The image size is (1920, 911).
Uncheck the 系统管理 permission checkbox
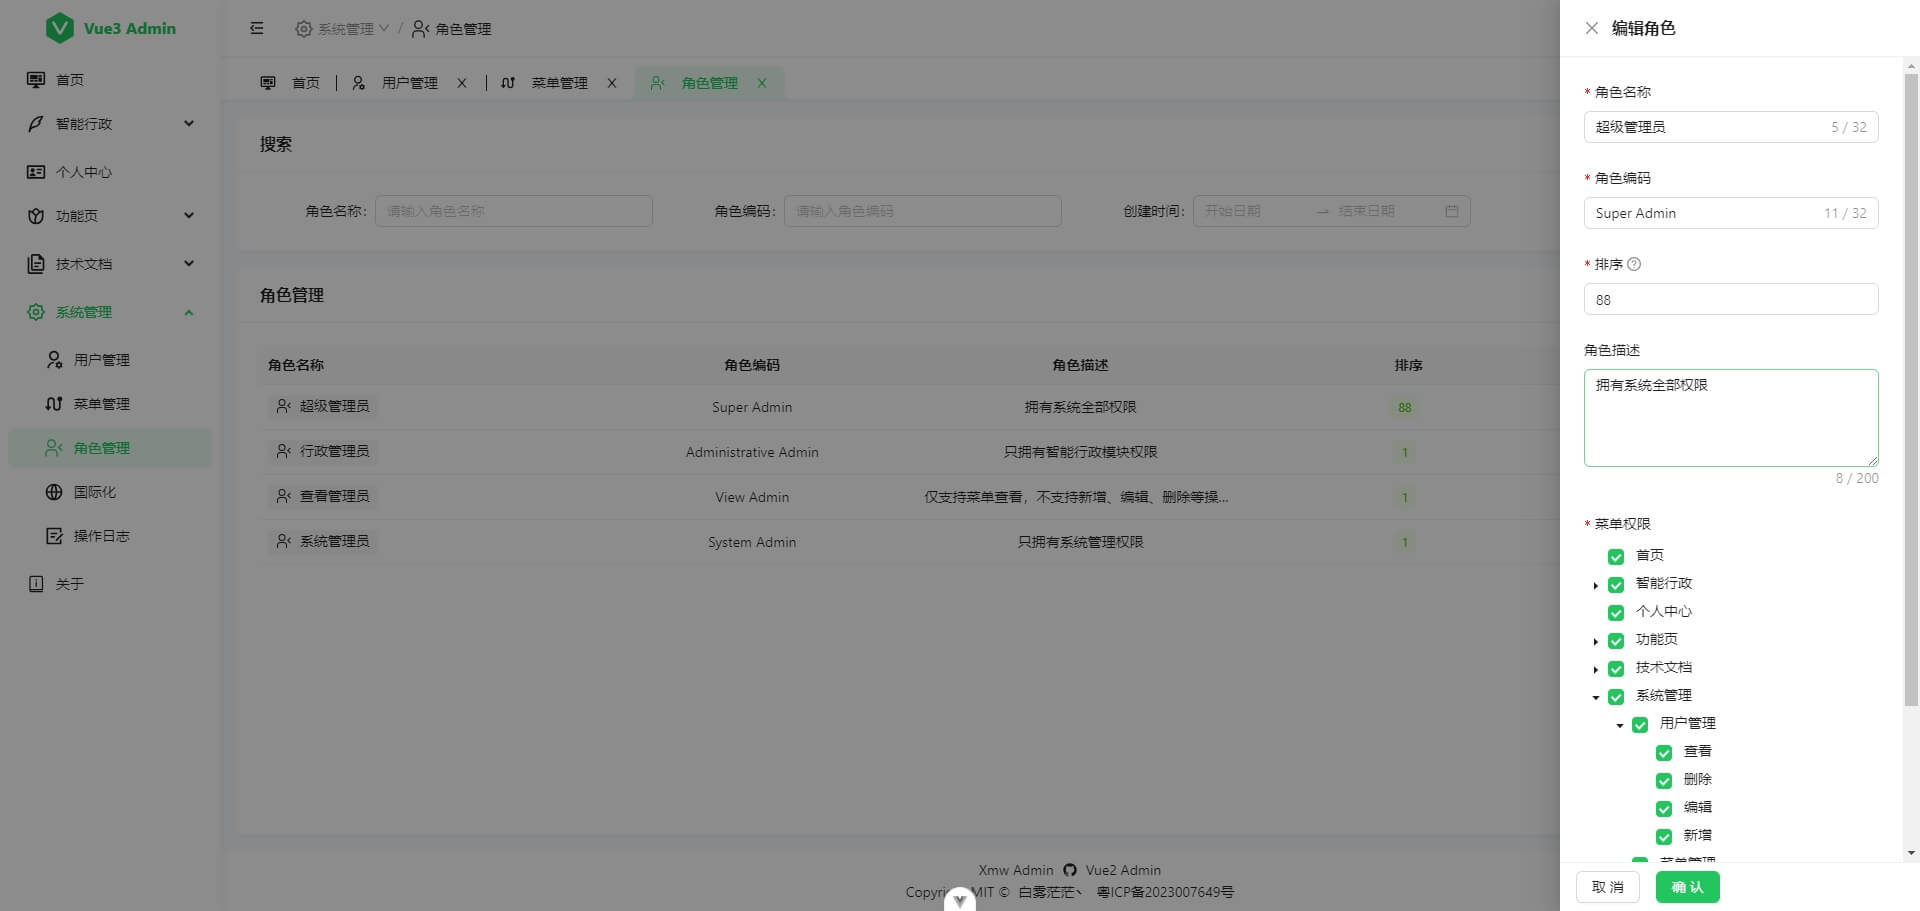point(1616,696)
